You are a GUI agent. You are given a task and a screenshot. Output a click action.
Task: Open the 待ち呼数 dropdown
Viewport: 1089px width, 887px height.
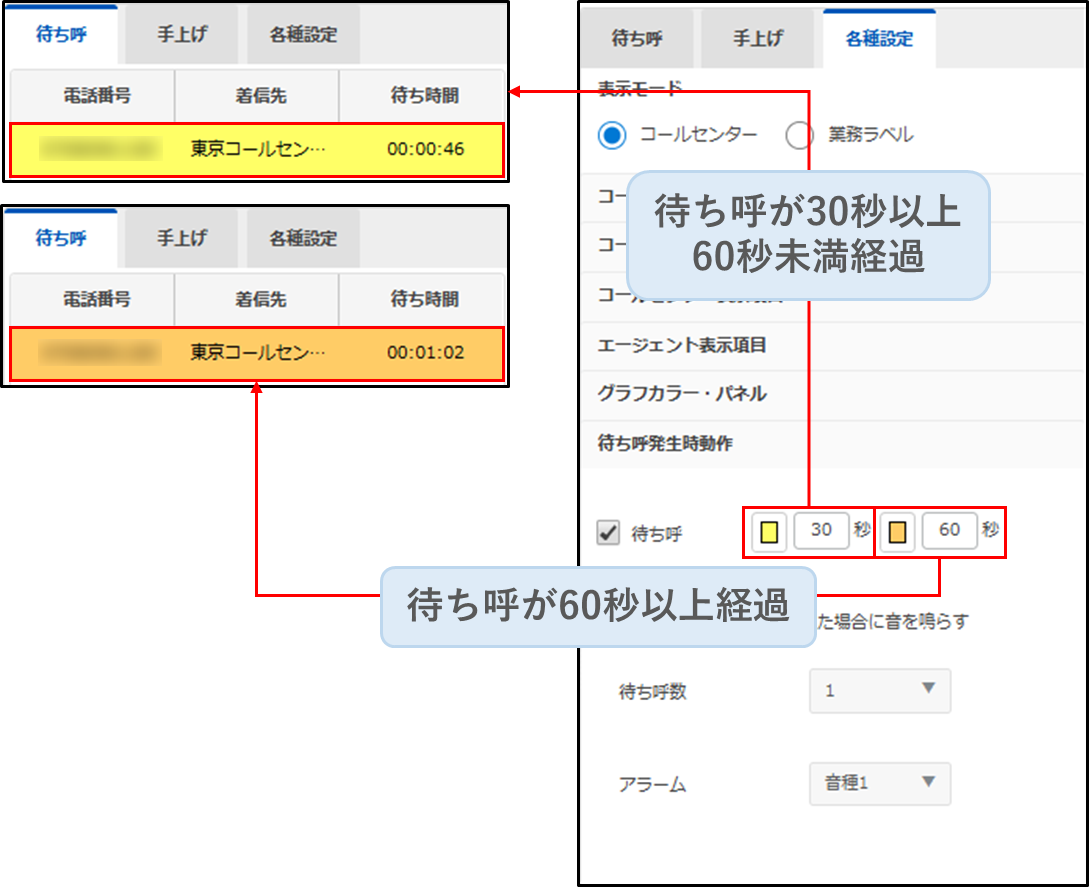coord(879,690)
